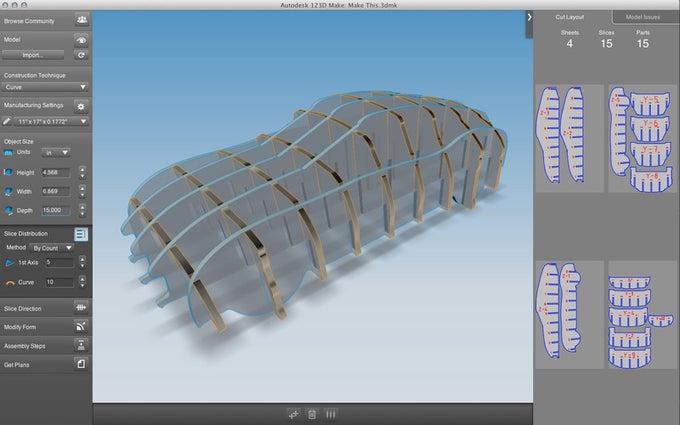Click the Curve count field showing 10
The height and width of the screenshot is (425, 680).
click(59, 282)
